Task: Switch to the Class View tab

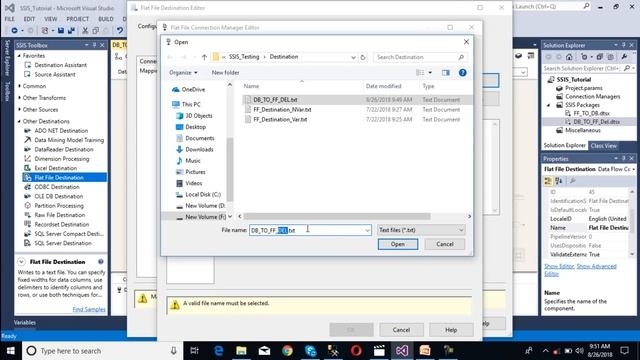Action: pyautogui.click(x=604, y=146)
